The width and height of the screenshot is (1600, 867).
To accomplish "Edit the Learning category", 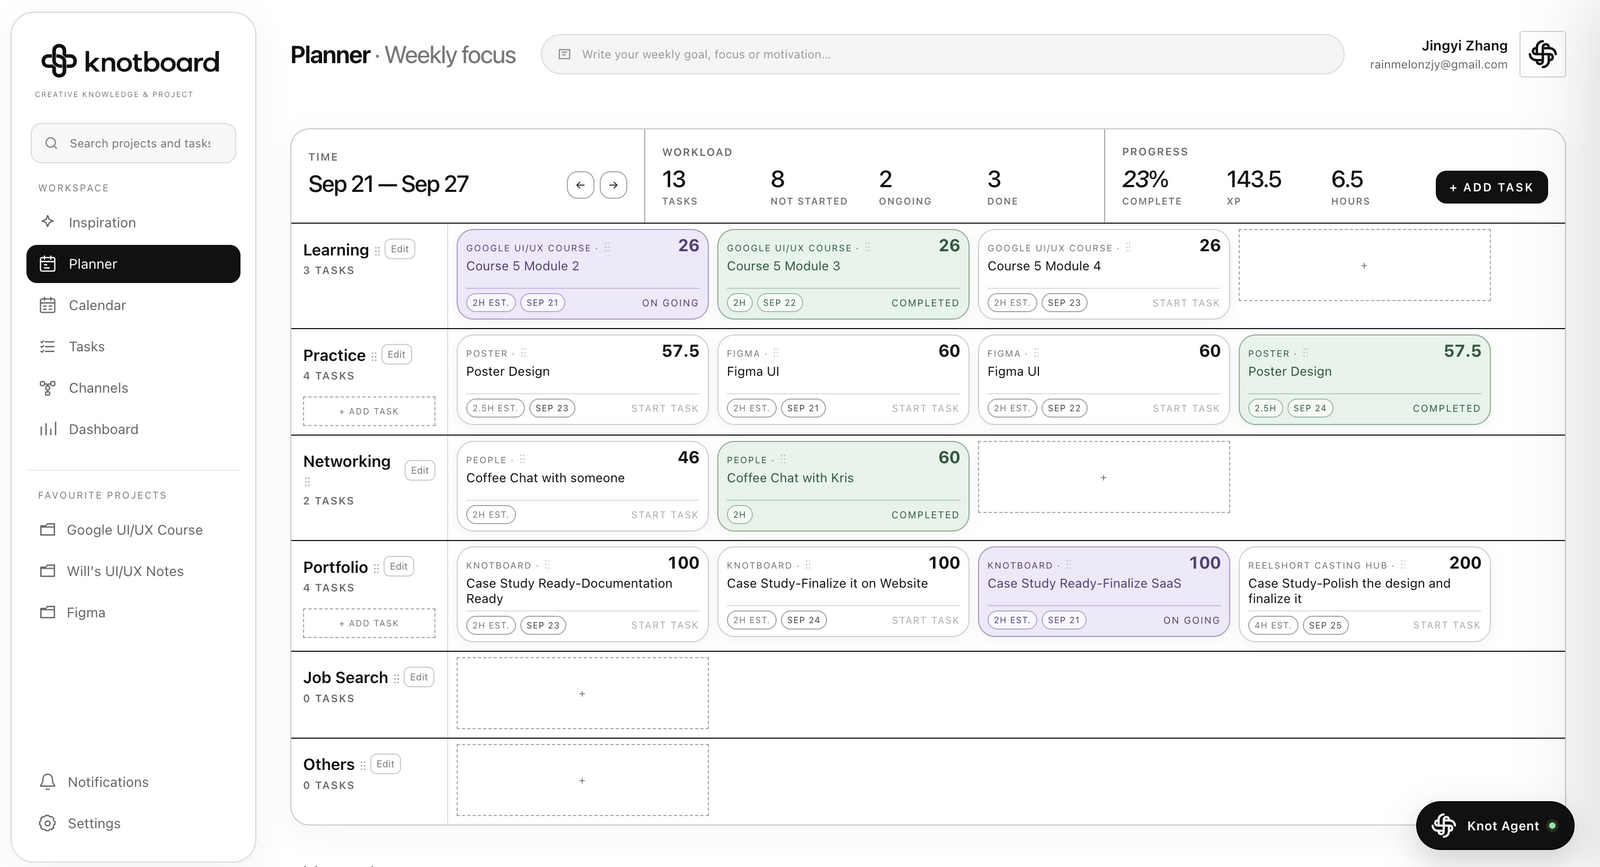I will pos(400,249).
